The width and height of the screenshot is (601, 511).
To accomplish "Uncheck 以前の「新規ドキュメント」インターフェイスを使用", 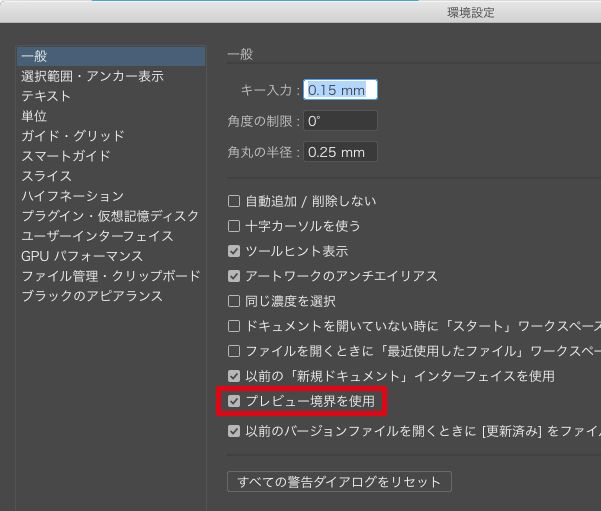I will (234, 376).
